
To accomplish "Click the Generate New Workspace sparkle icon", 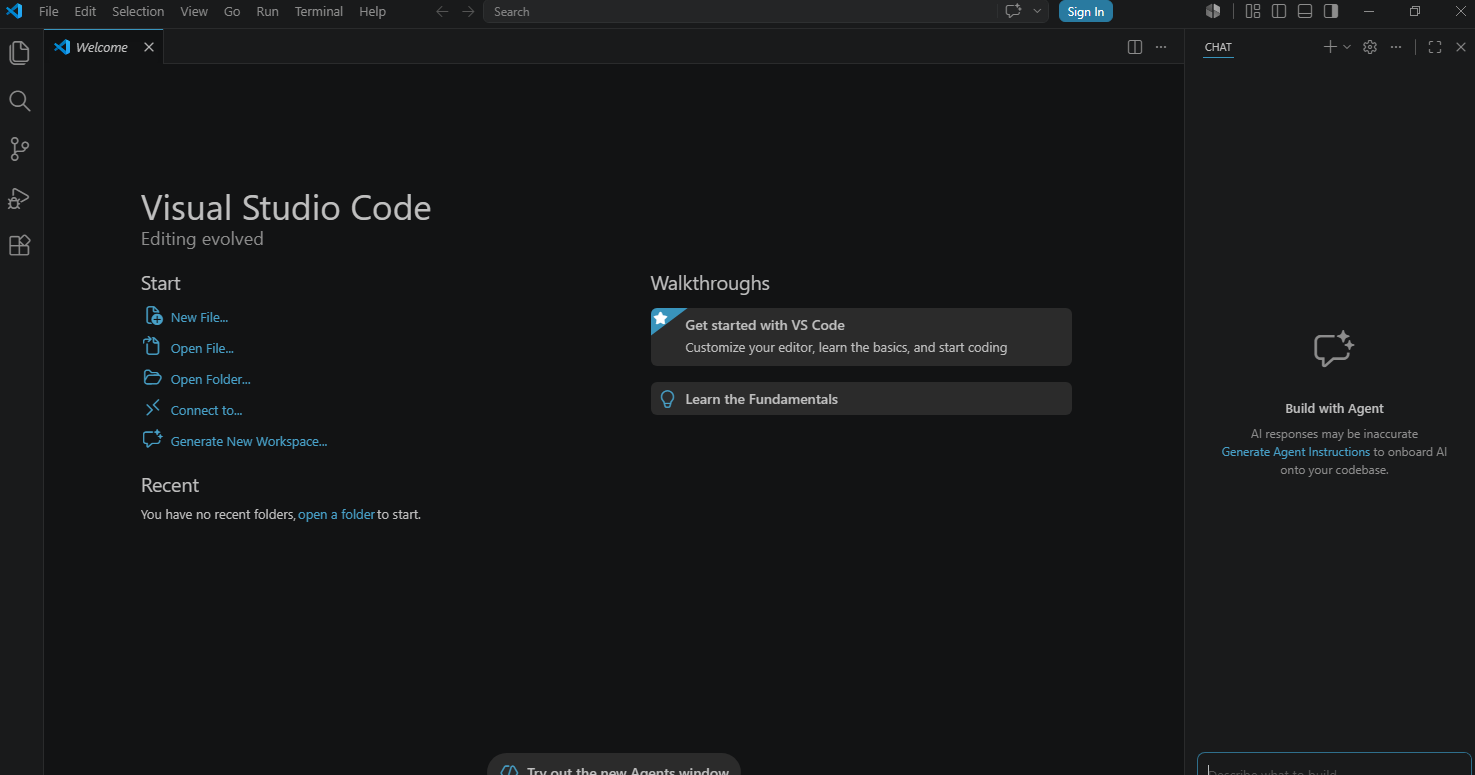I will (152, 439).
